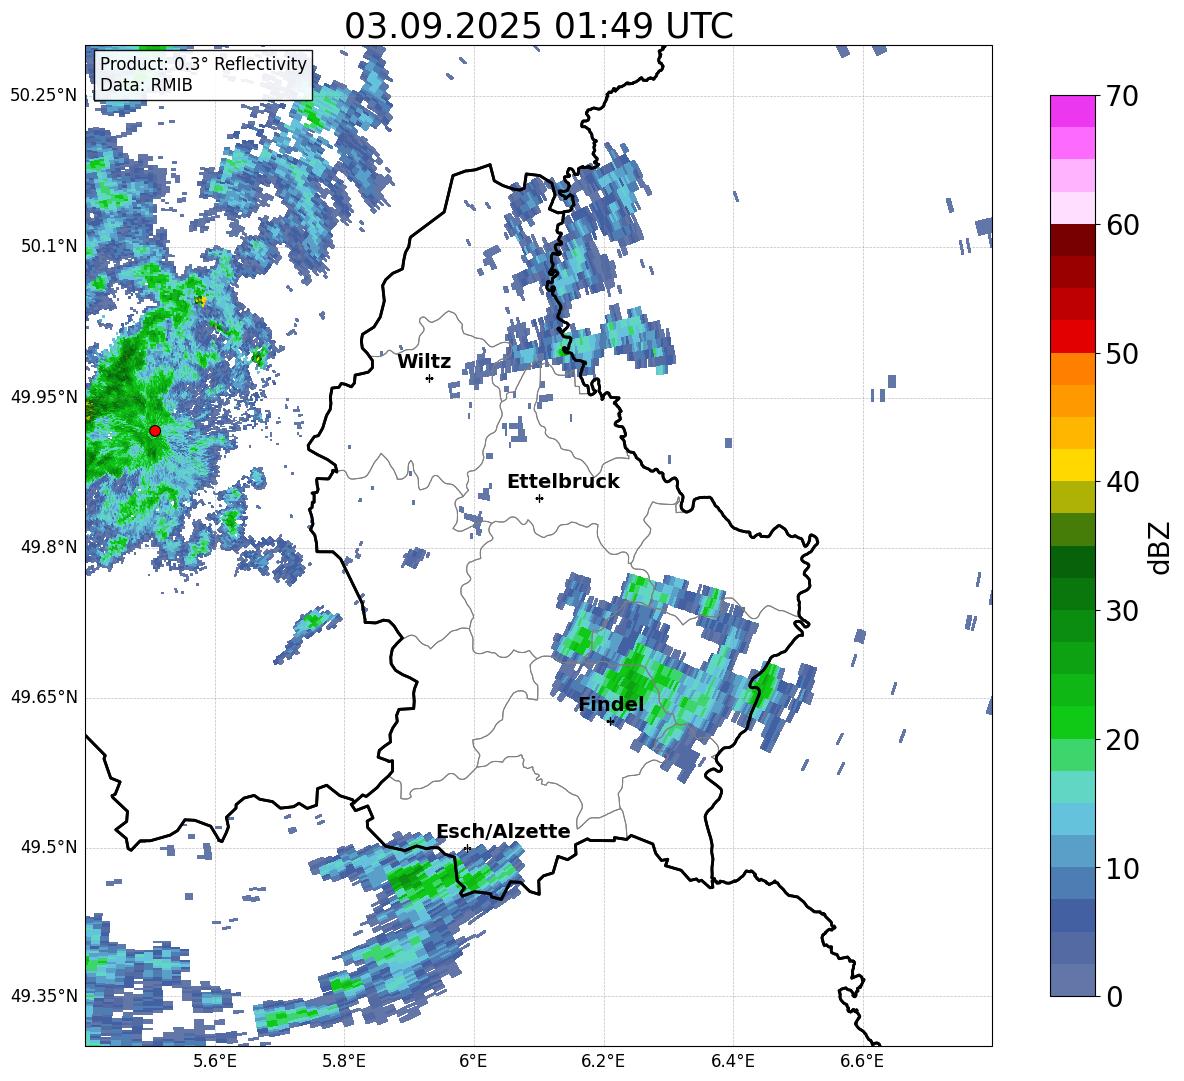
Task: Click the magenta swatch atop the colorbar
Action: [1072, 112]
